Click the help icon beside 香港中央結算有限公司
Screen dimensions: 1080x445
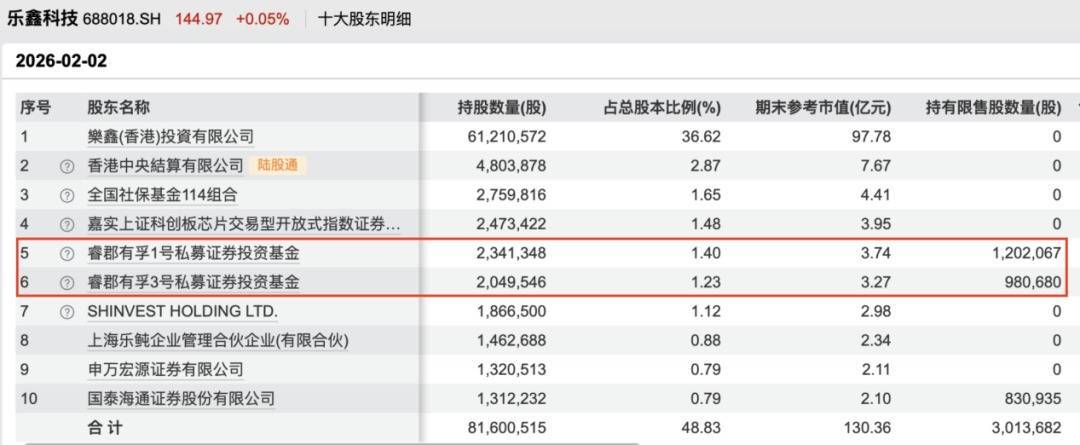click(67, 166)
